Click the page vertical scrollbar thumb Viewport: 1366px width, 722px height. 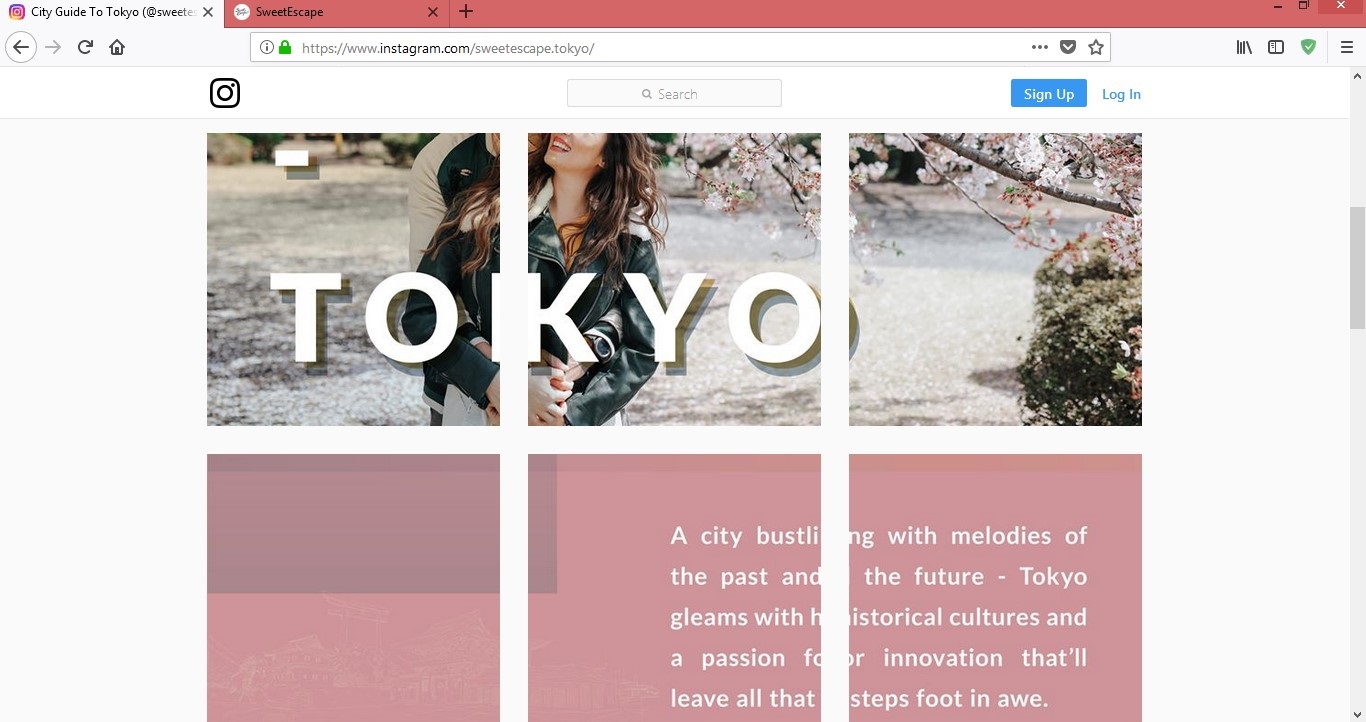pos(1357,267)
